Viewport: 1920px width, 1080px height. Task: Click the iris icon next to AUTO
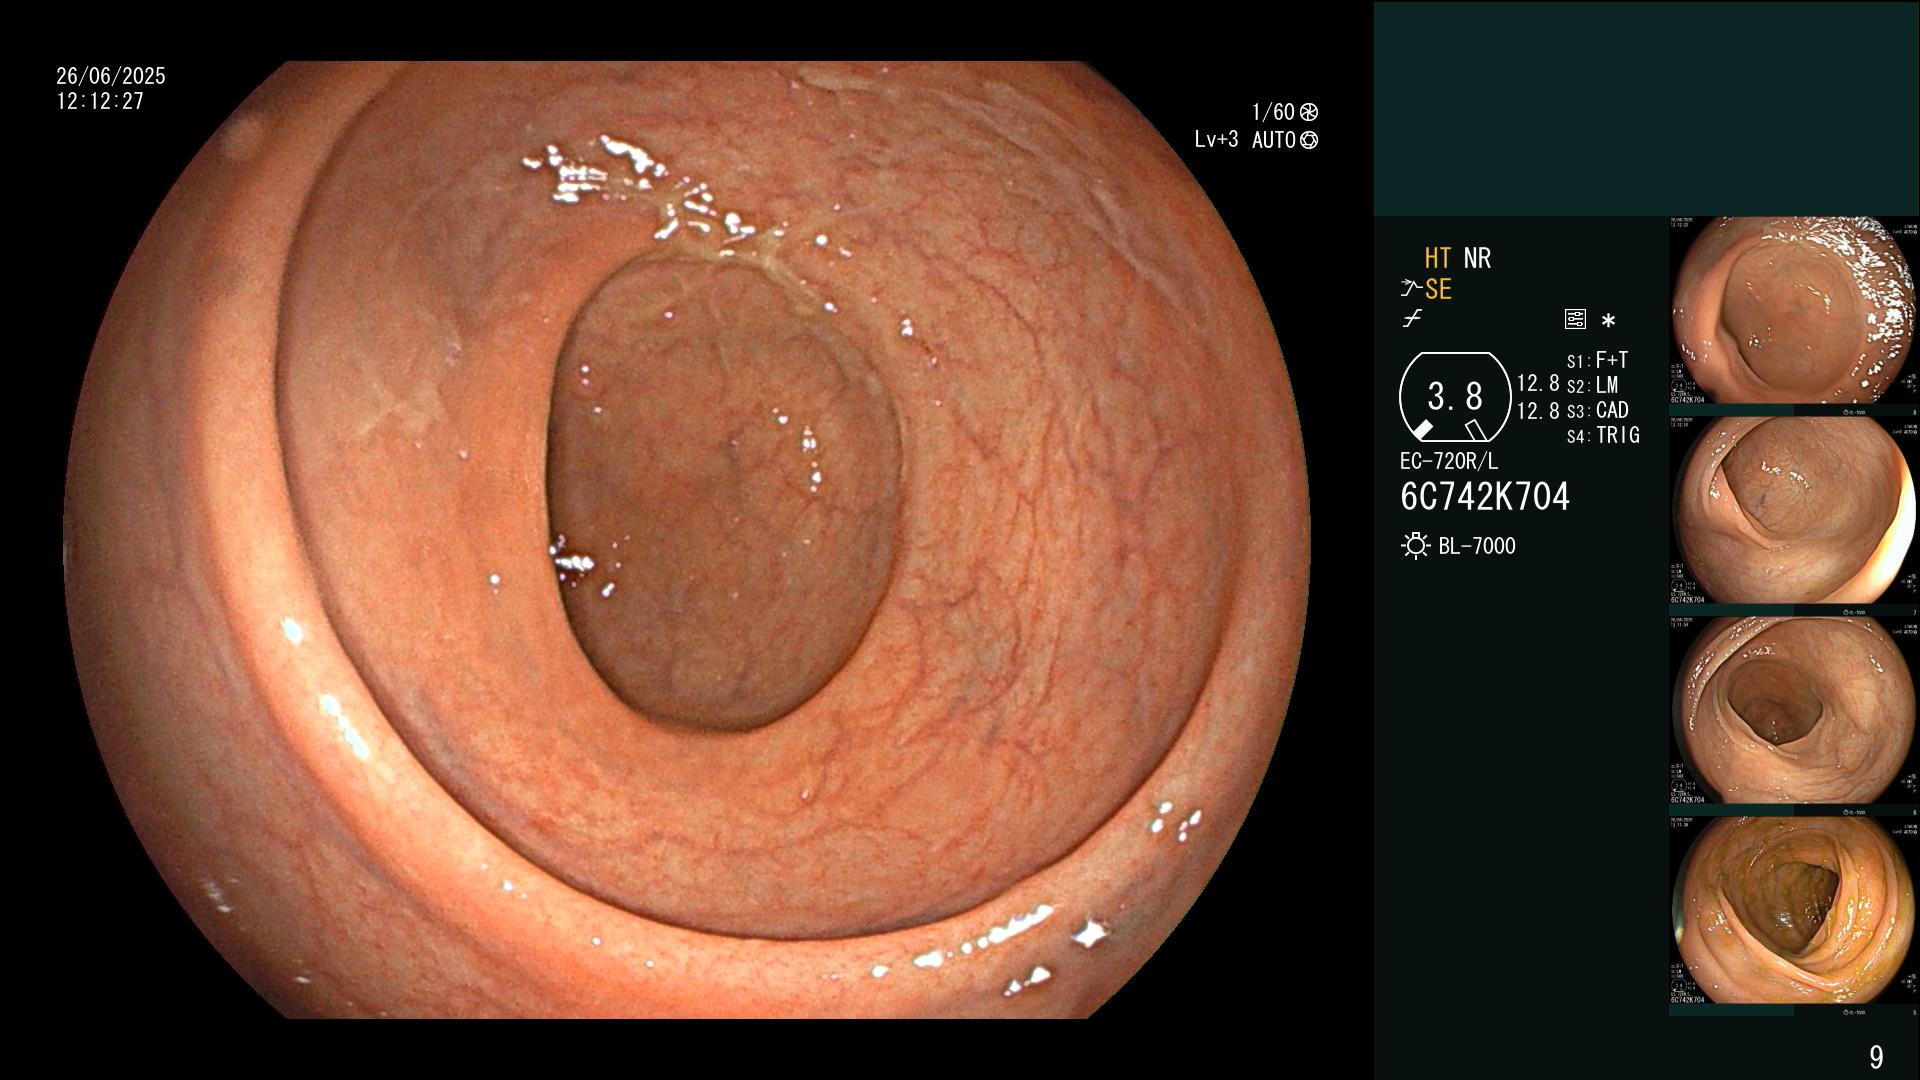[x=1309, y=140]
